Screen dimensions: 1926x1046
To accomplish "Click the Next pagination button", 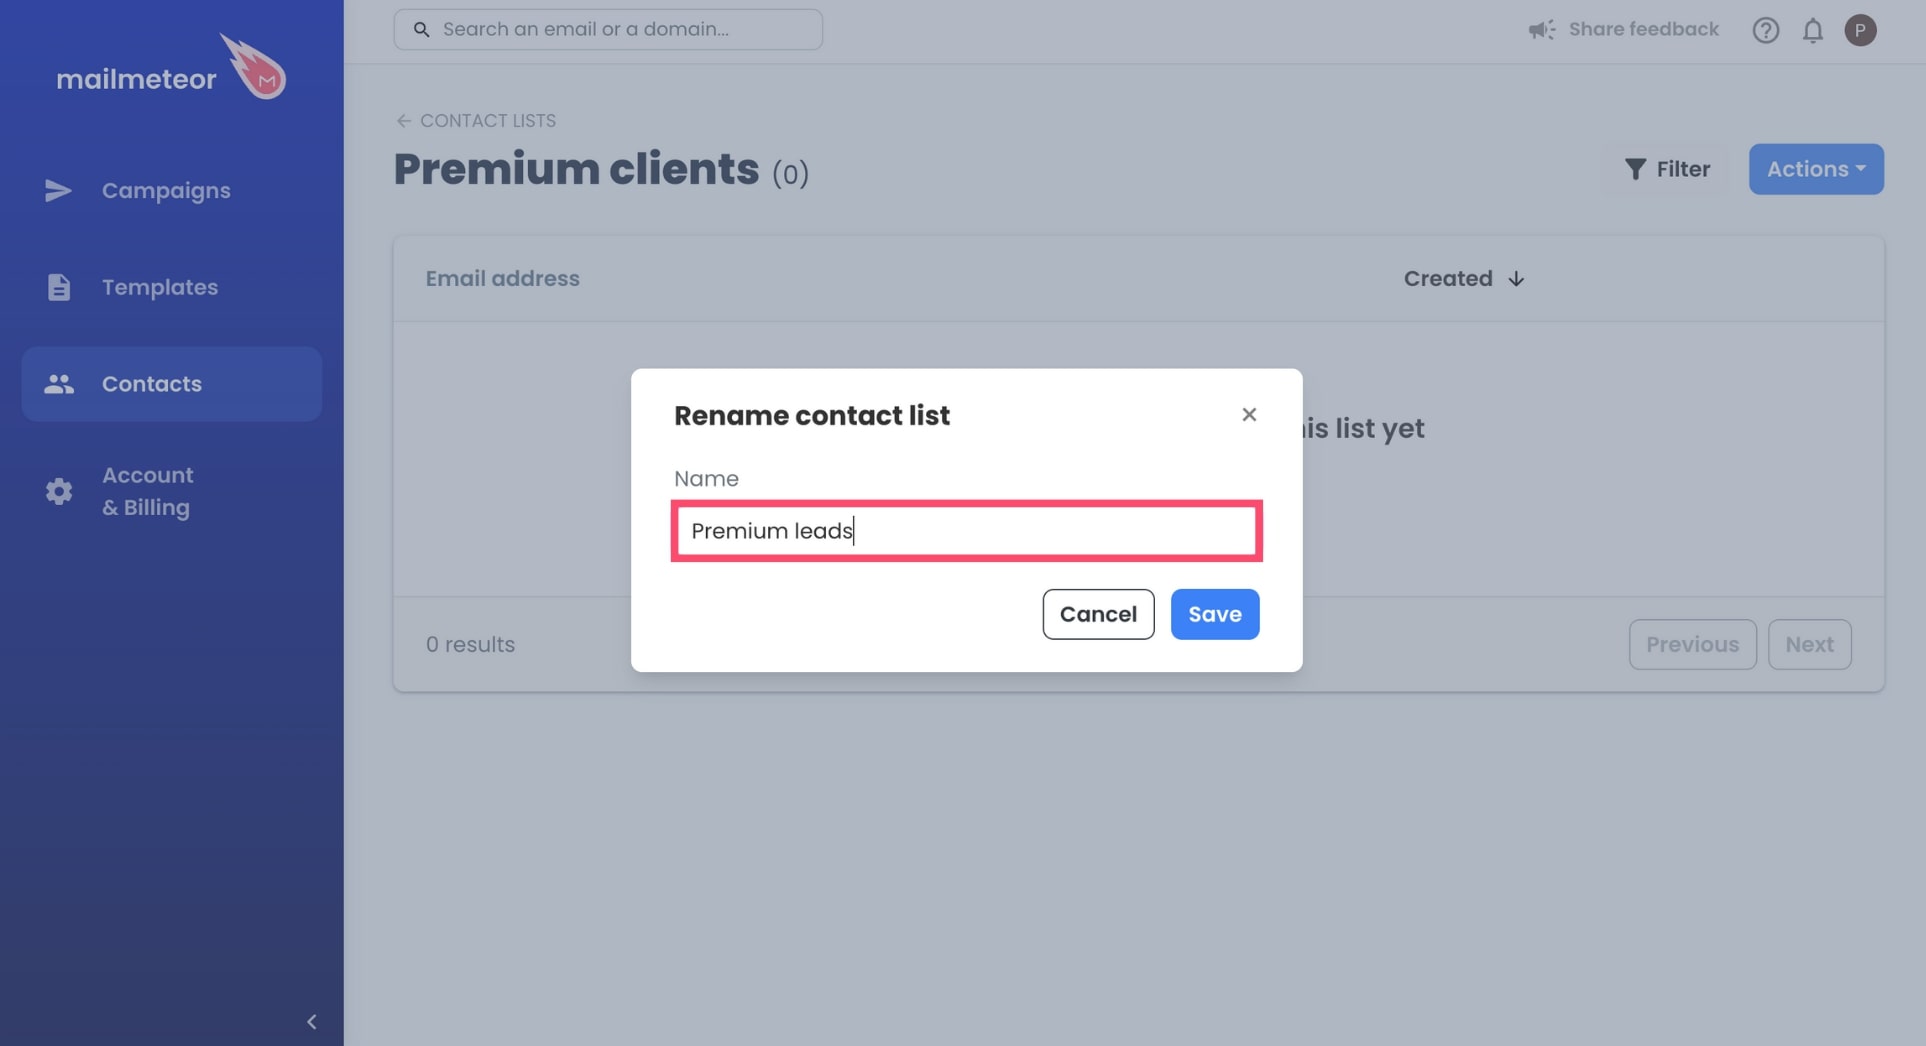I will pos(1809,644).
